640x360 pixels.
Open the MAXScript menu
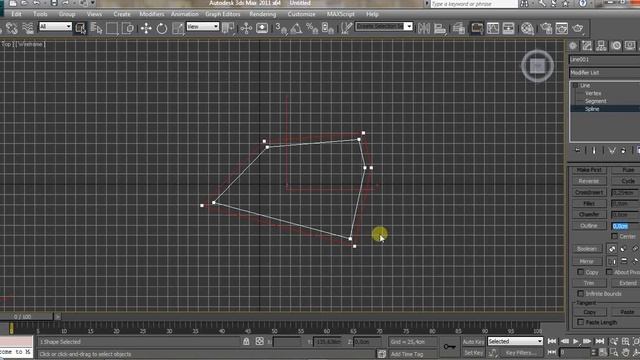tap(340, 14)
